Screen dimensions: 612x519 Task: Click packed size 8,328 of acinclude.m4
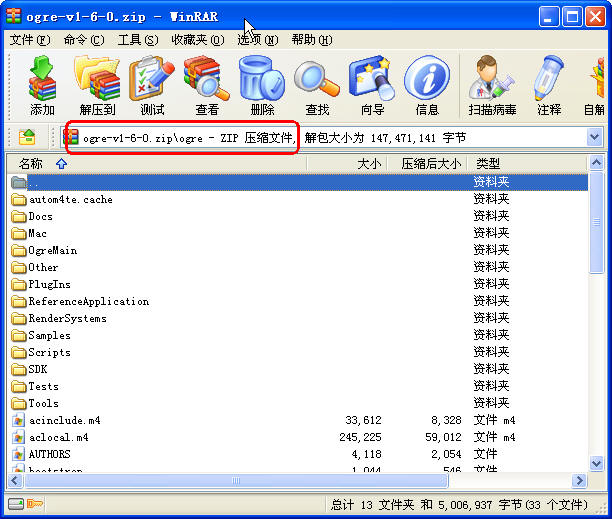click(446, 421)
